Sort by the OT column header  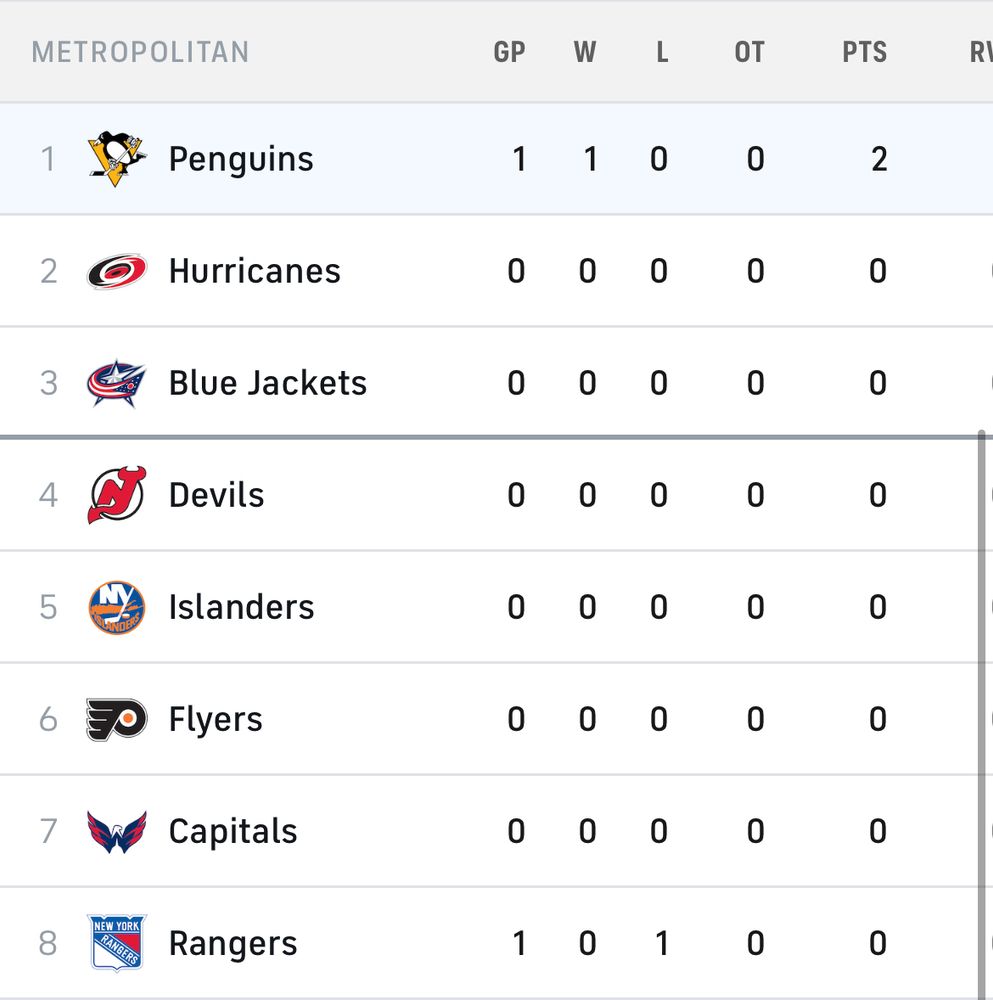[749, 52]
